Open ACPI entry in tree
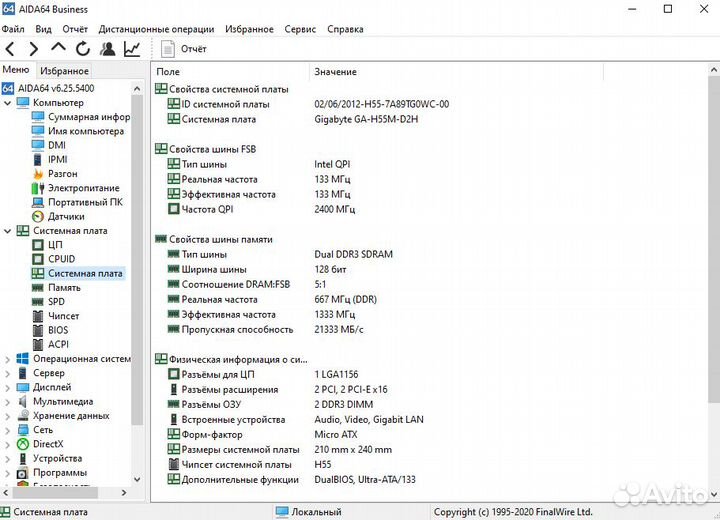This screenshot has height=520, width=720. click(50, 344)
